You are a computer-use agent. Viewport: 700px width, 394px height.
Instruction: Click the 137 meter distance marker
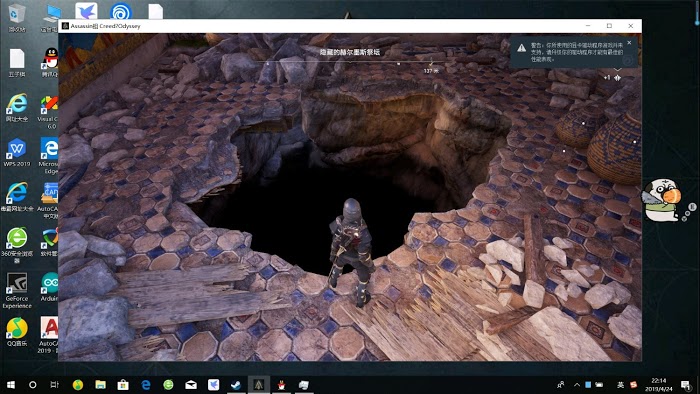tap(431, 71)
